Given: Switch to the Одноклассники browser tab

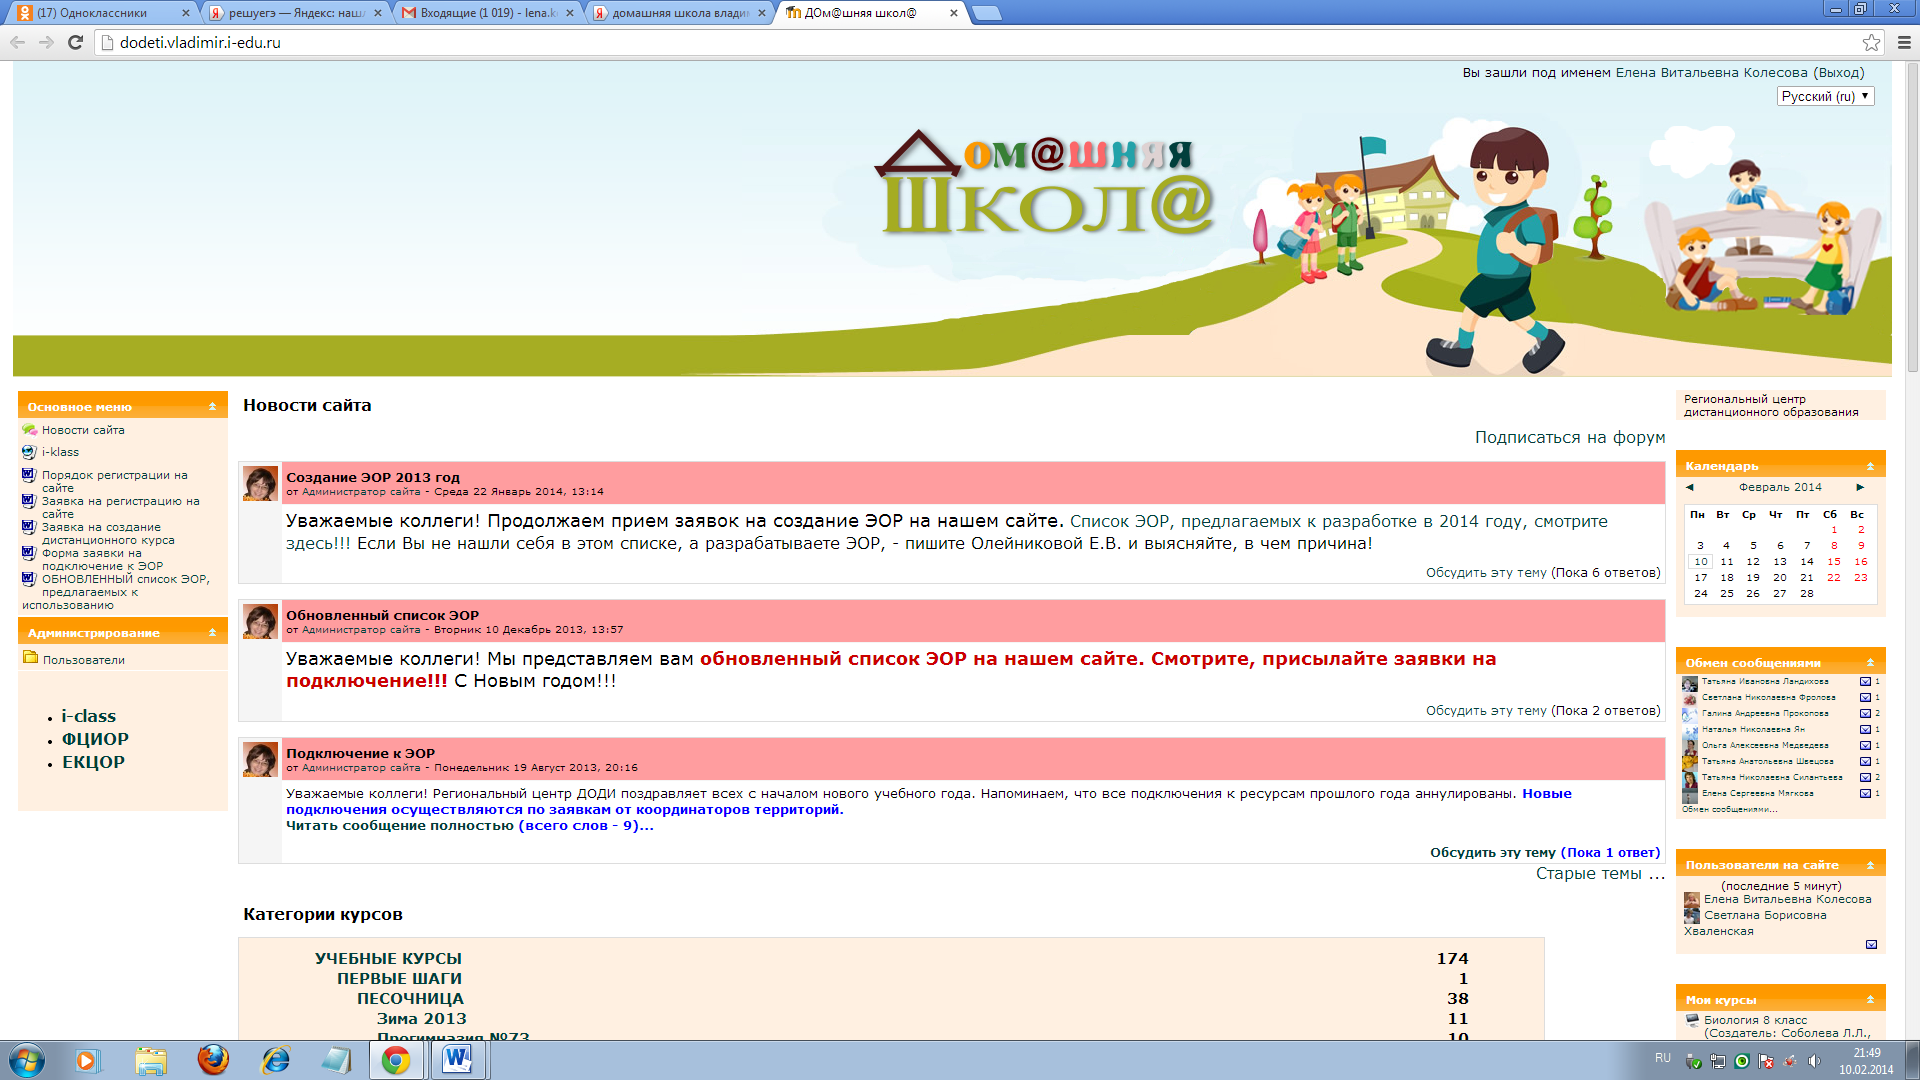Looking at the screenshot, I should (x=102, y=13).
